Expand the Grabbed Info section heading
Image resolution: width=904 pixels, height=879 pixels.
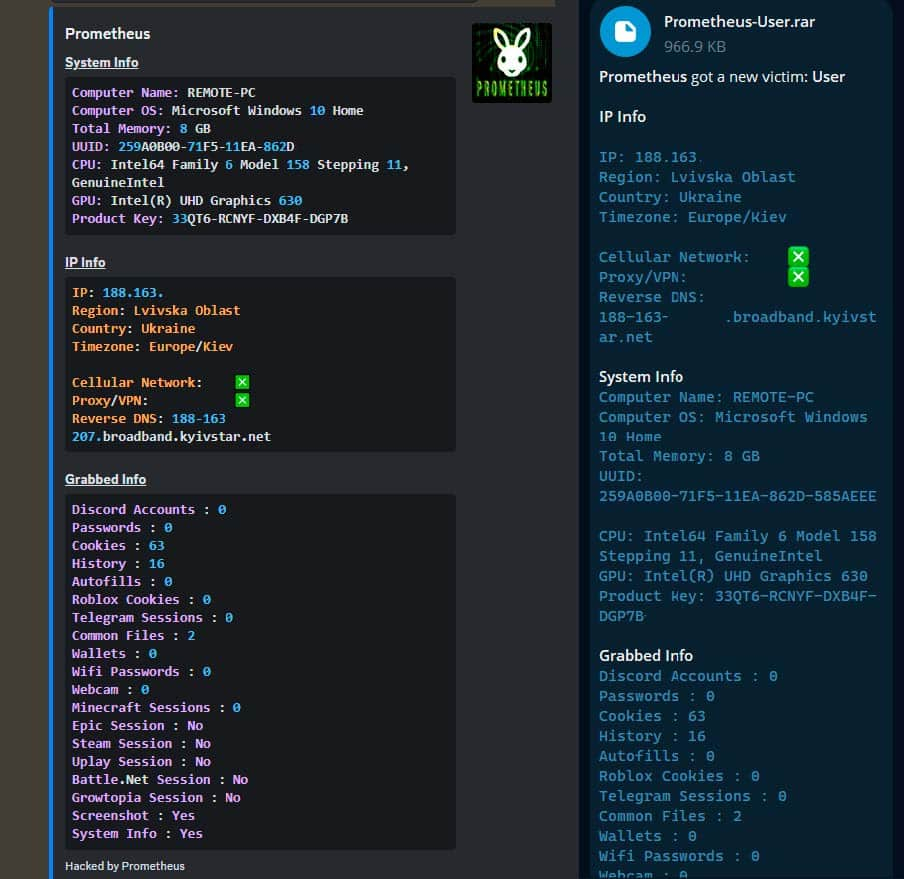105,479
